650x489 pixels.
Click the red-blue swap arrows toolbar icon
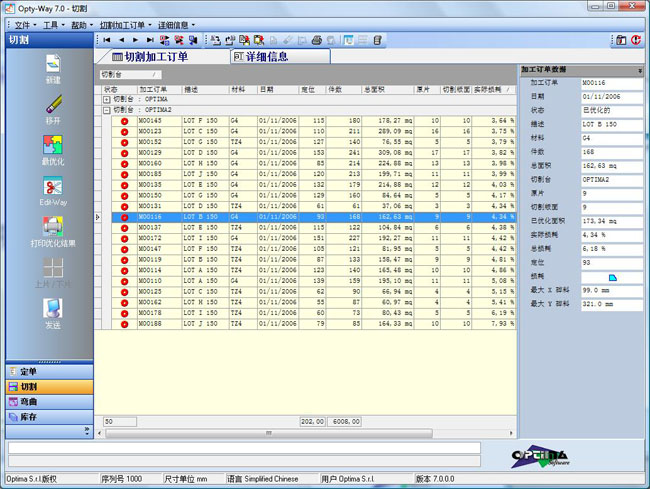click(x=165, y=40)
